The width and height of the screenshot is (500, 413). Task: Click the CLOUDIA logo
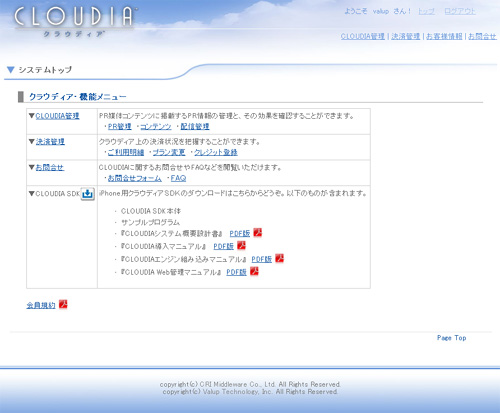click(x=74, y=21)
